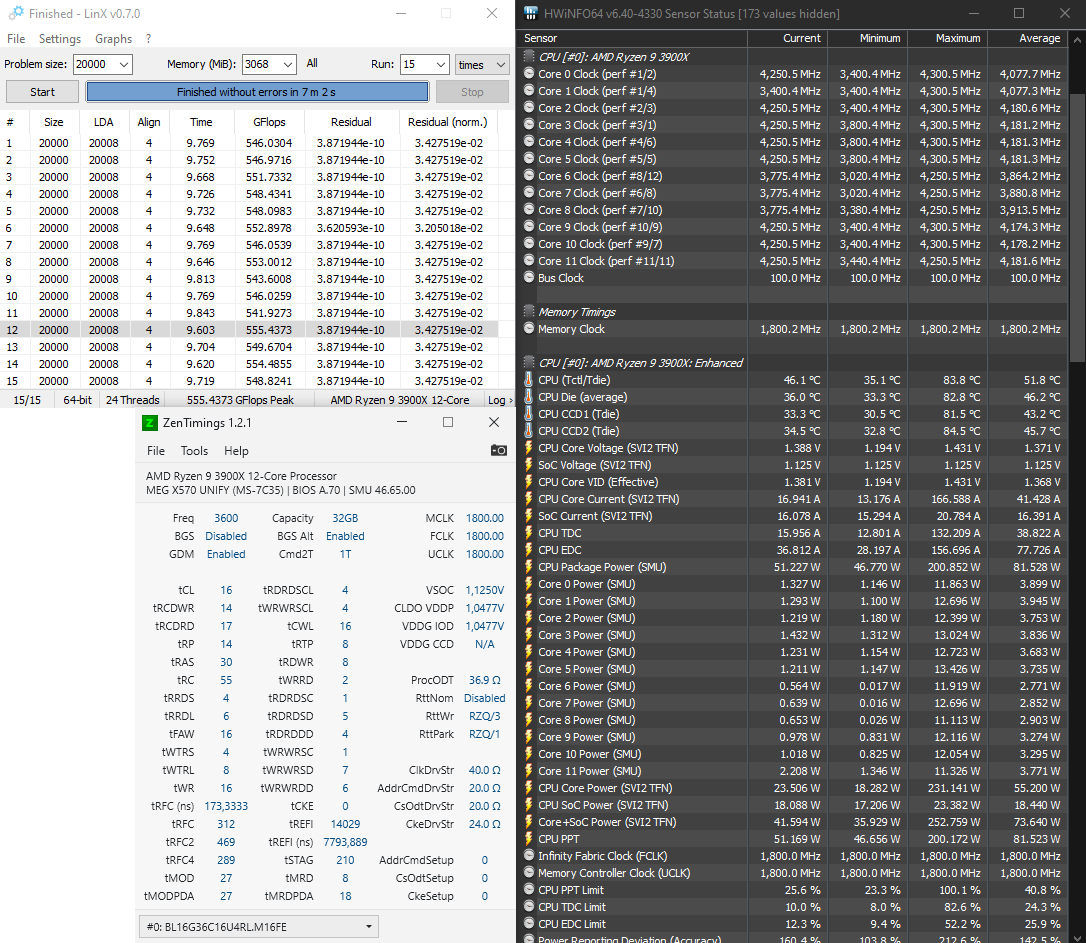Screen dimensions: 1086x943
Task: Click the Freq value 3600 in ZenTimings
Action: point(226,518)
